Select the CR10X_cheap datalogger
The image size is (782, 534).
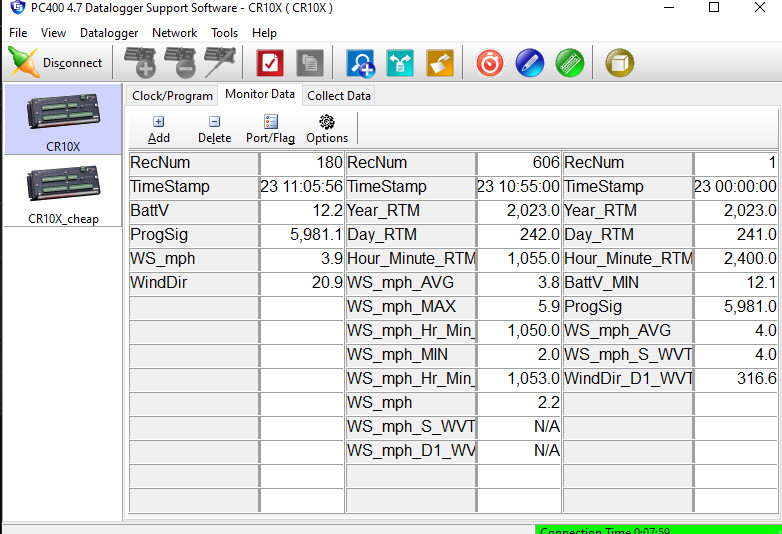coord(62,192)
